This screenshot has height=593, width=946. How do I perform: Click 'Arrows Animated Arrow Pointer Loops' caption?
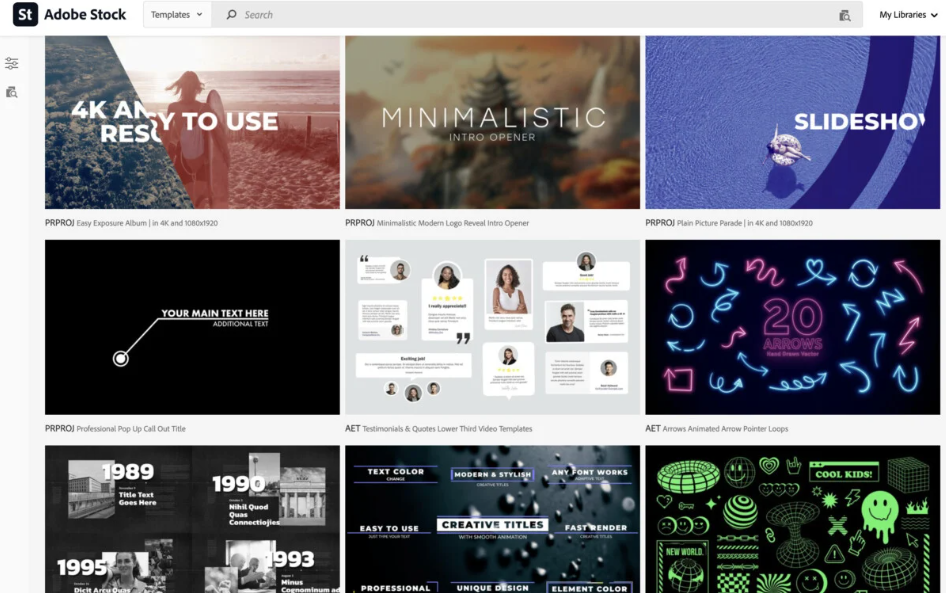pos(725,429)
